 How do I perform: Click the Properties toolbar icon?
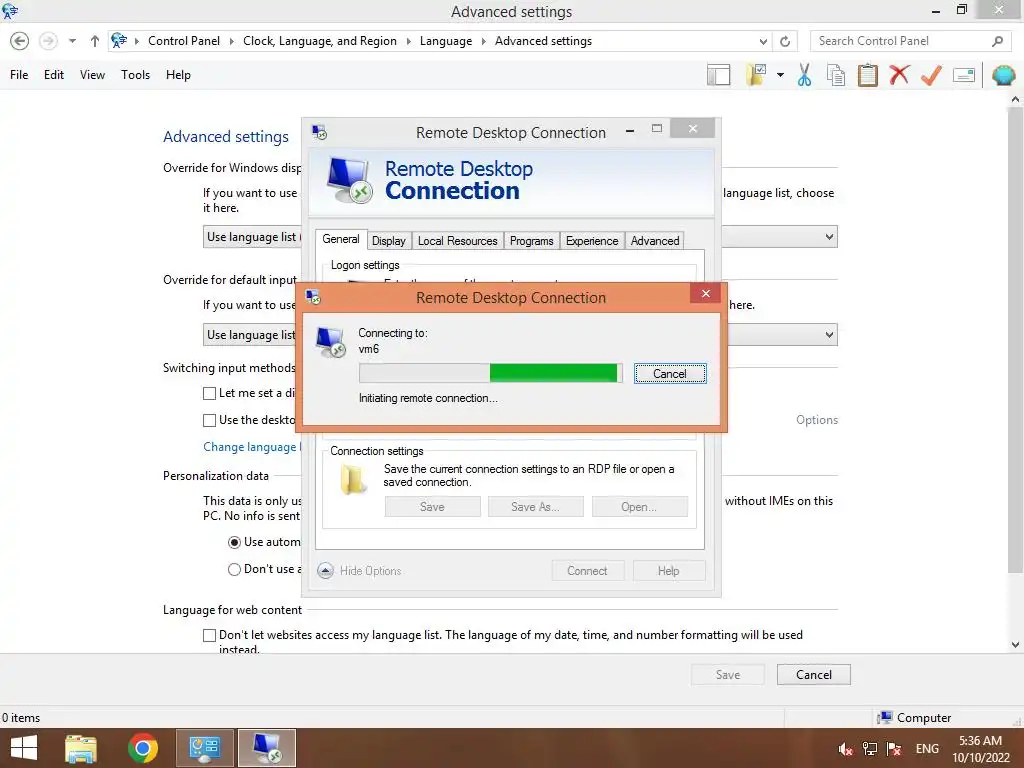click(964, 75)
